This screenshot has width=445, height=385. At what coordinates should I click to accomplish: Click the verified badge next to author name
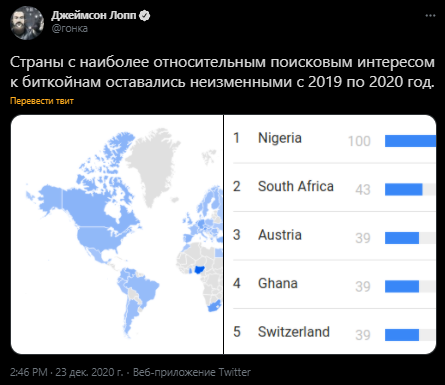pyautogui.click(x=145, y=15)
